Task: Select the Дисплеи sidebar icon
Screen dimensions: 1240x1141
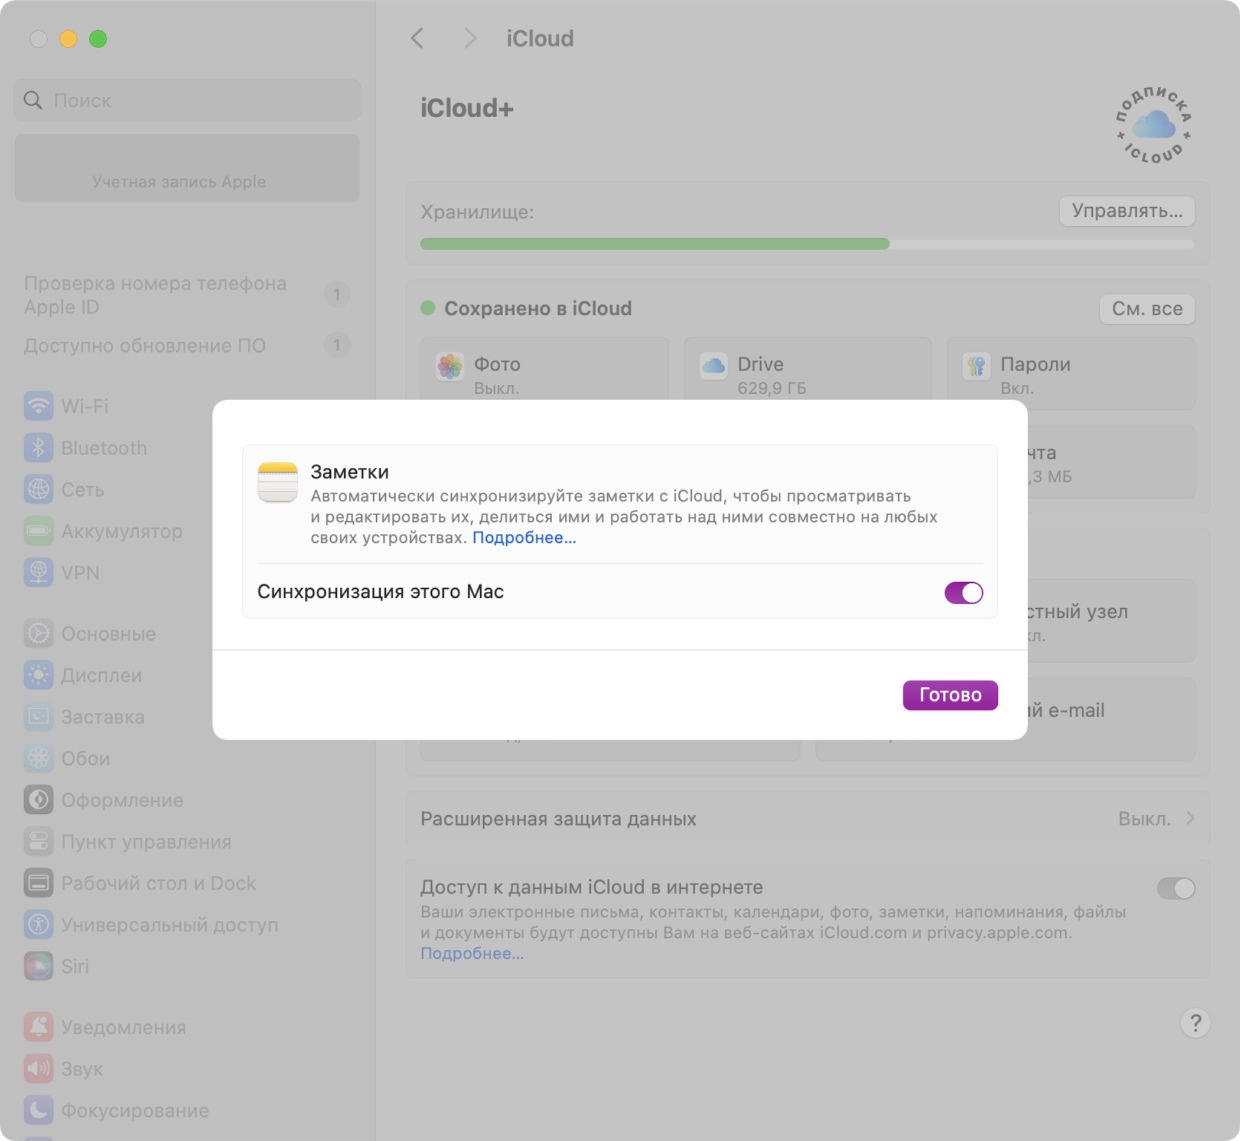Action: click(x=38, y=675)
